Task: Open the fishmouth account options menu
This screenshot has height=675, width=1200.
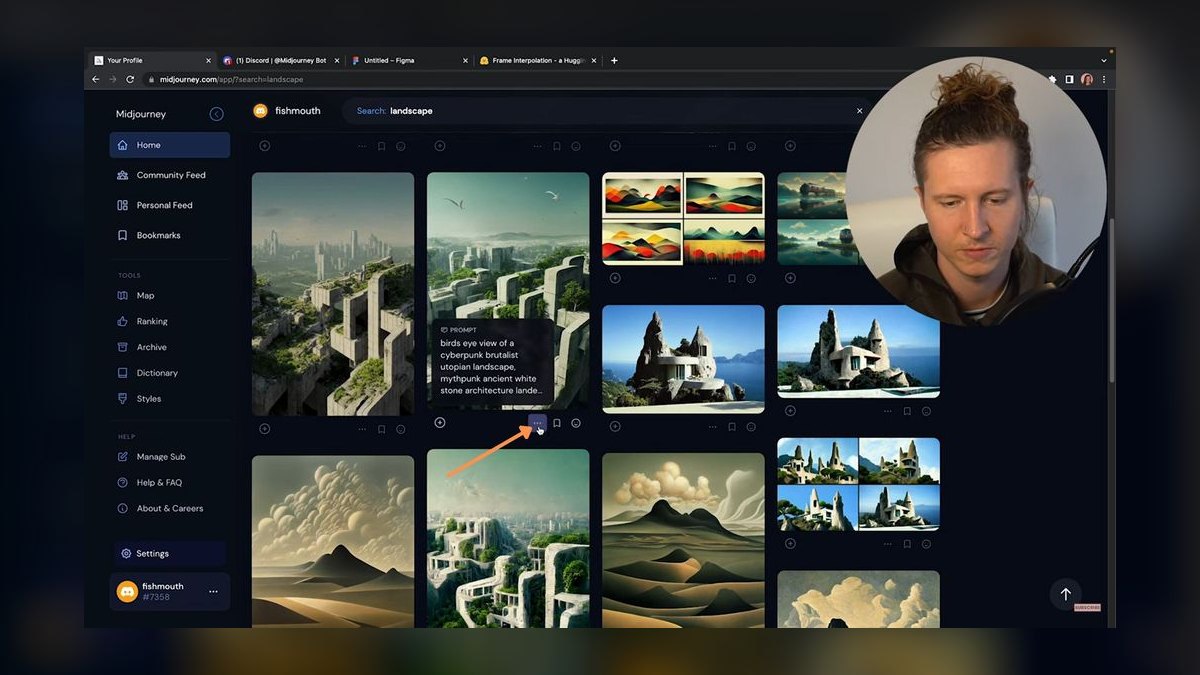Action: 213,592
